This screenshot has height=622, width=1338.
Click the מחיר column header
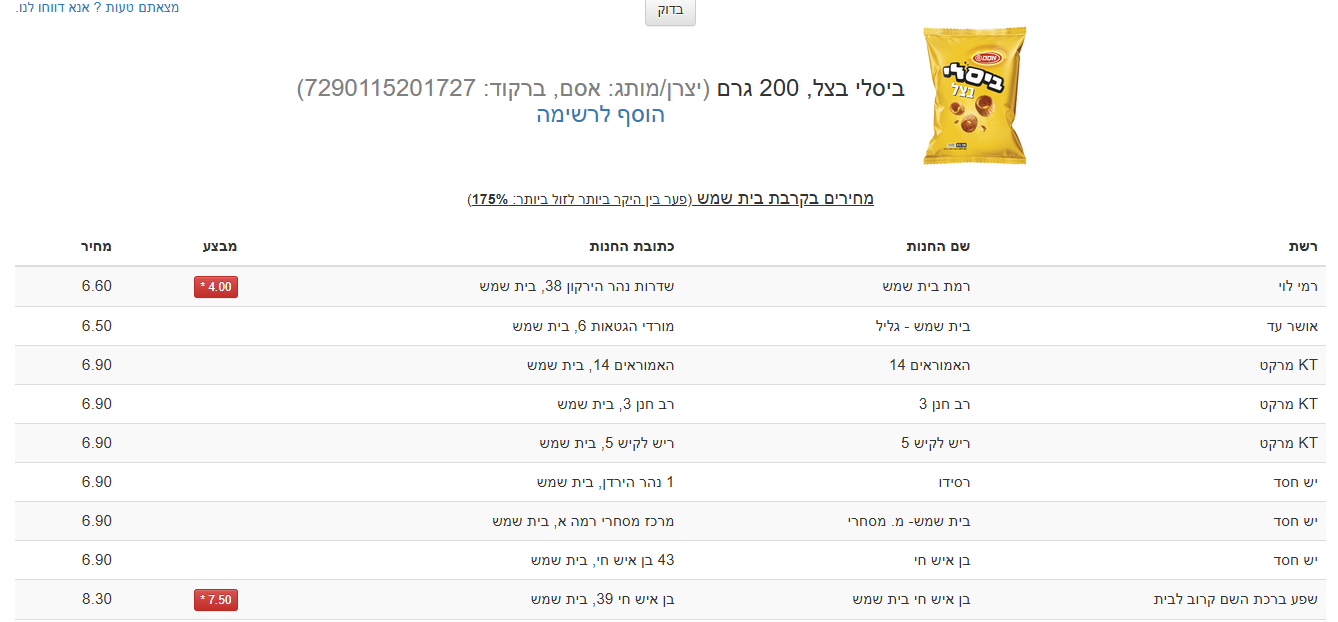click(96, 246)
